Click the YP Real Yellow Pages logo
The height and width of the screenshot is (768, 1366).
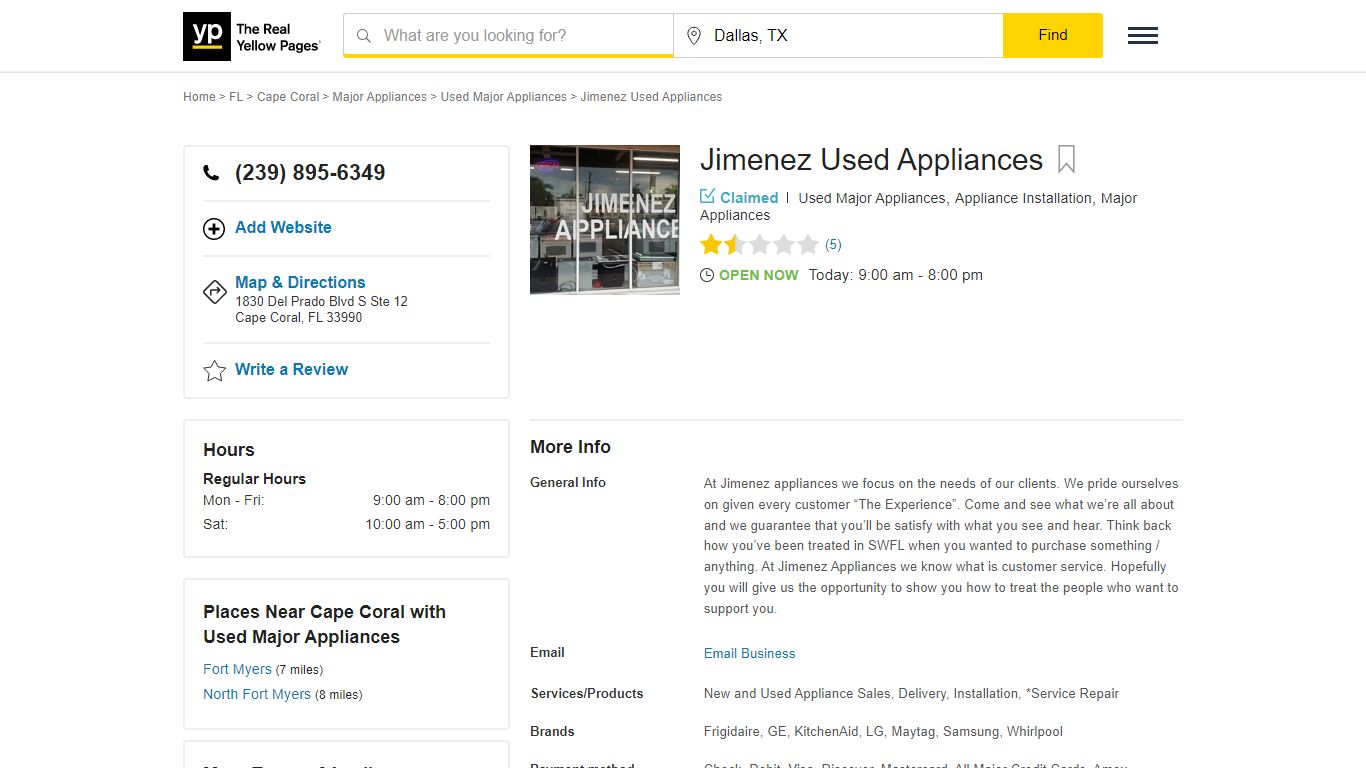click(252, 36)
